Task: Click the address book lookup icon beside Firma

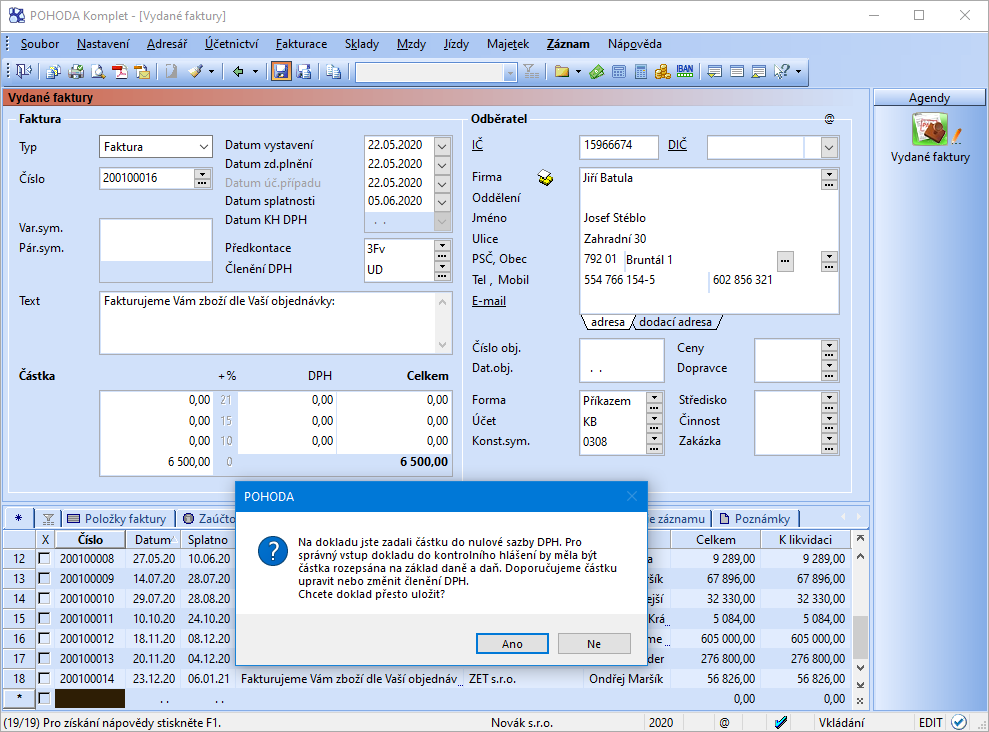Action: pyautogui.click(x=546, y=178)
